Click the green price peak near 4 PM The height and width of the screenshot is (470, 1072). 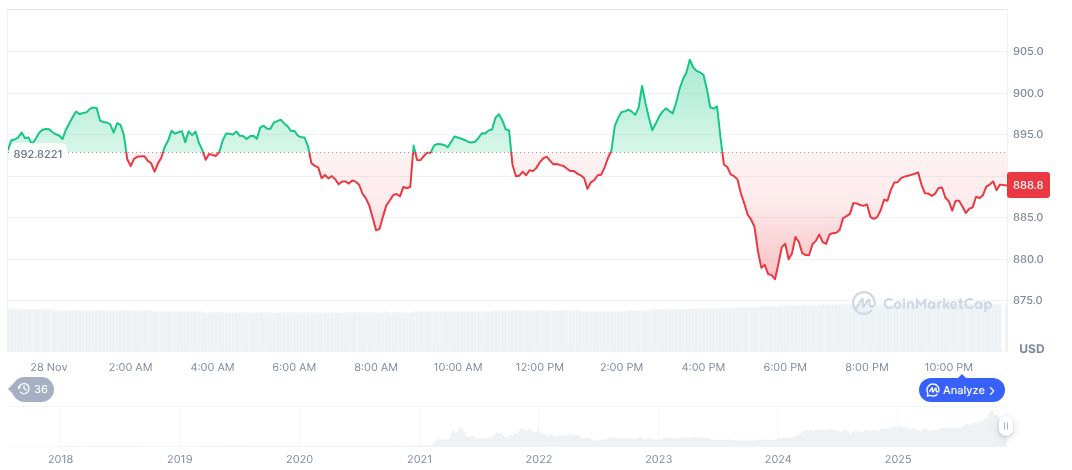[689, 61]
